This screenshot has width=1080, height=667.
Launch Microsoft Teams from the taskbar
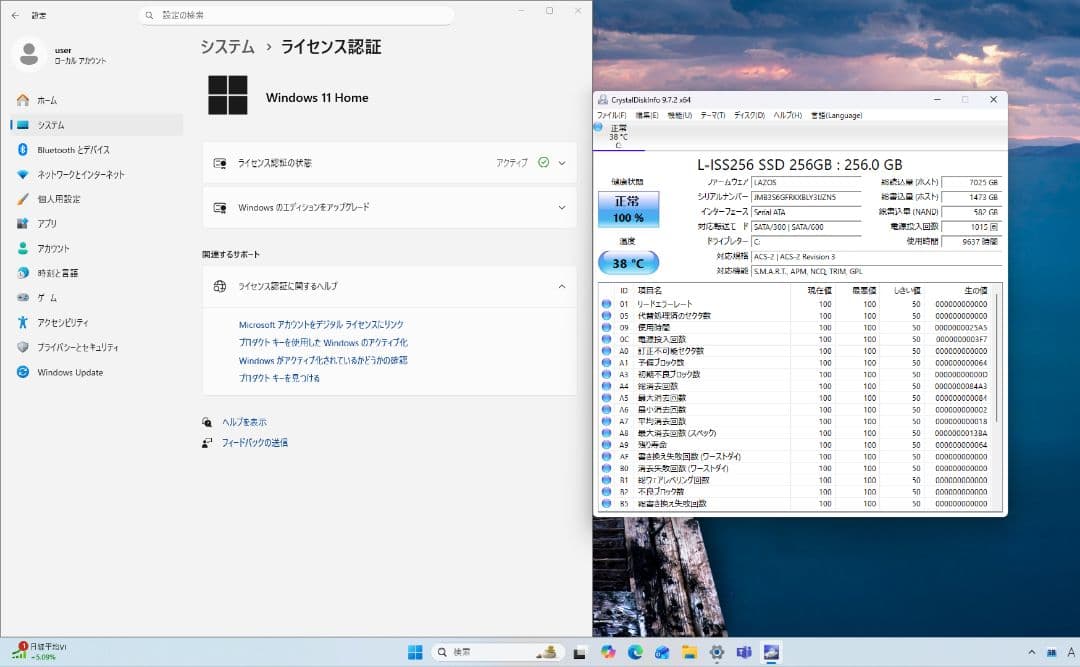point(744,651)
